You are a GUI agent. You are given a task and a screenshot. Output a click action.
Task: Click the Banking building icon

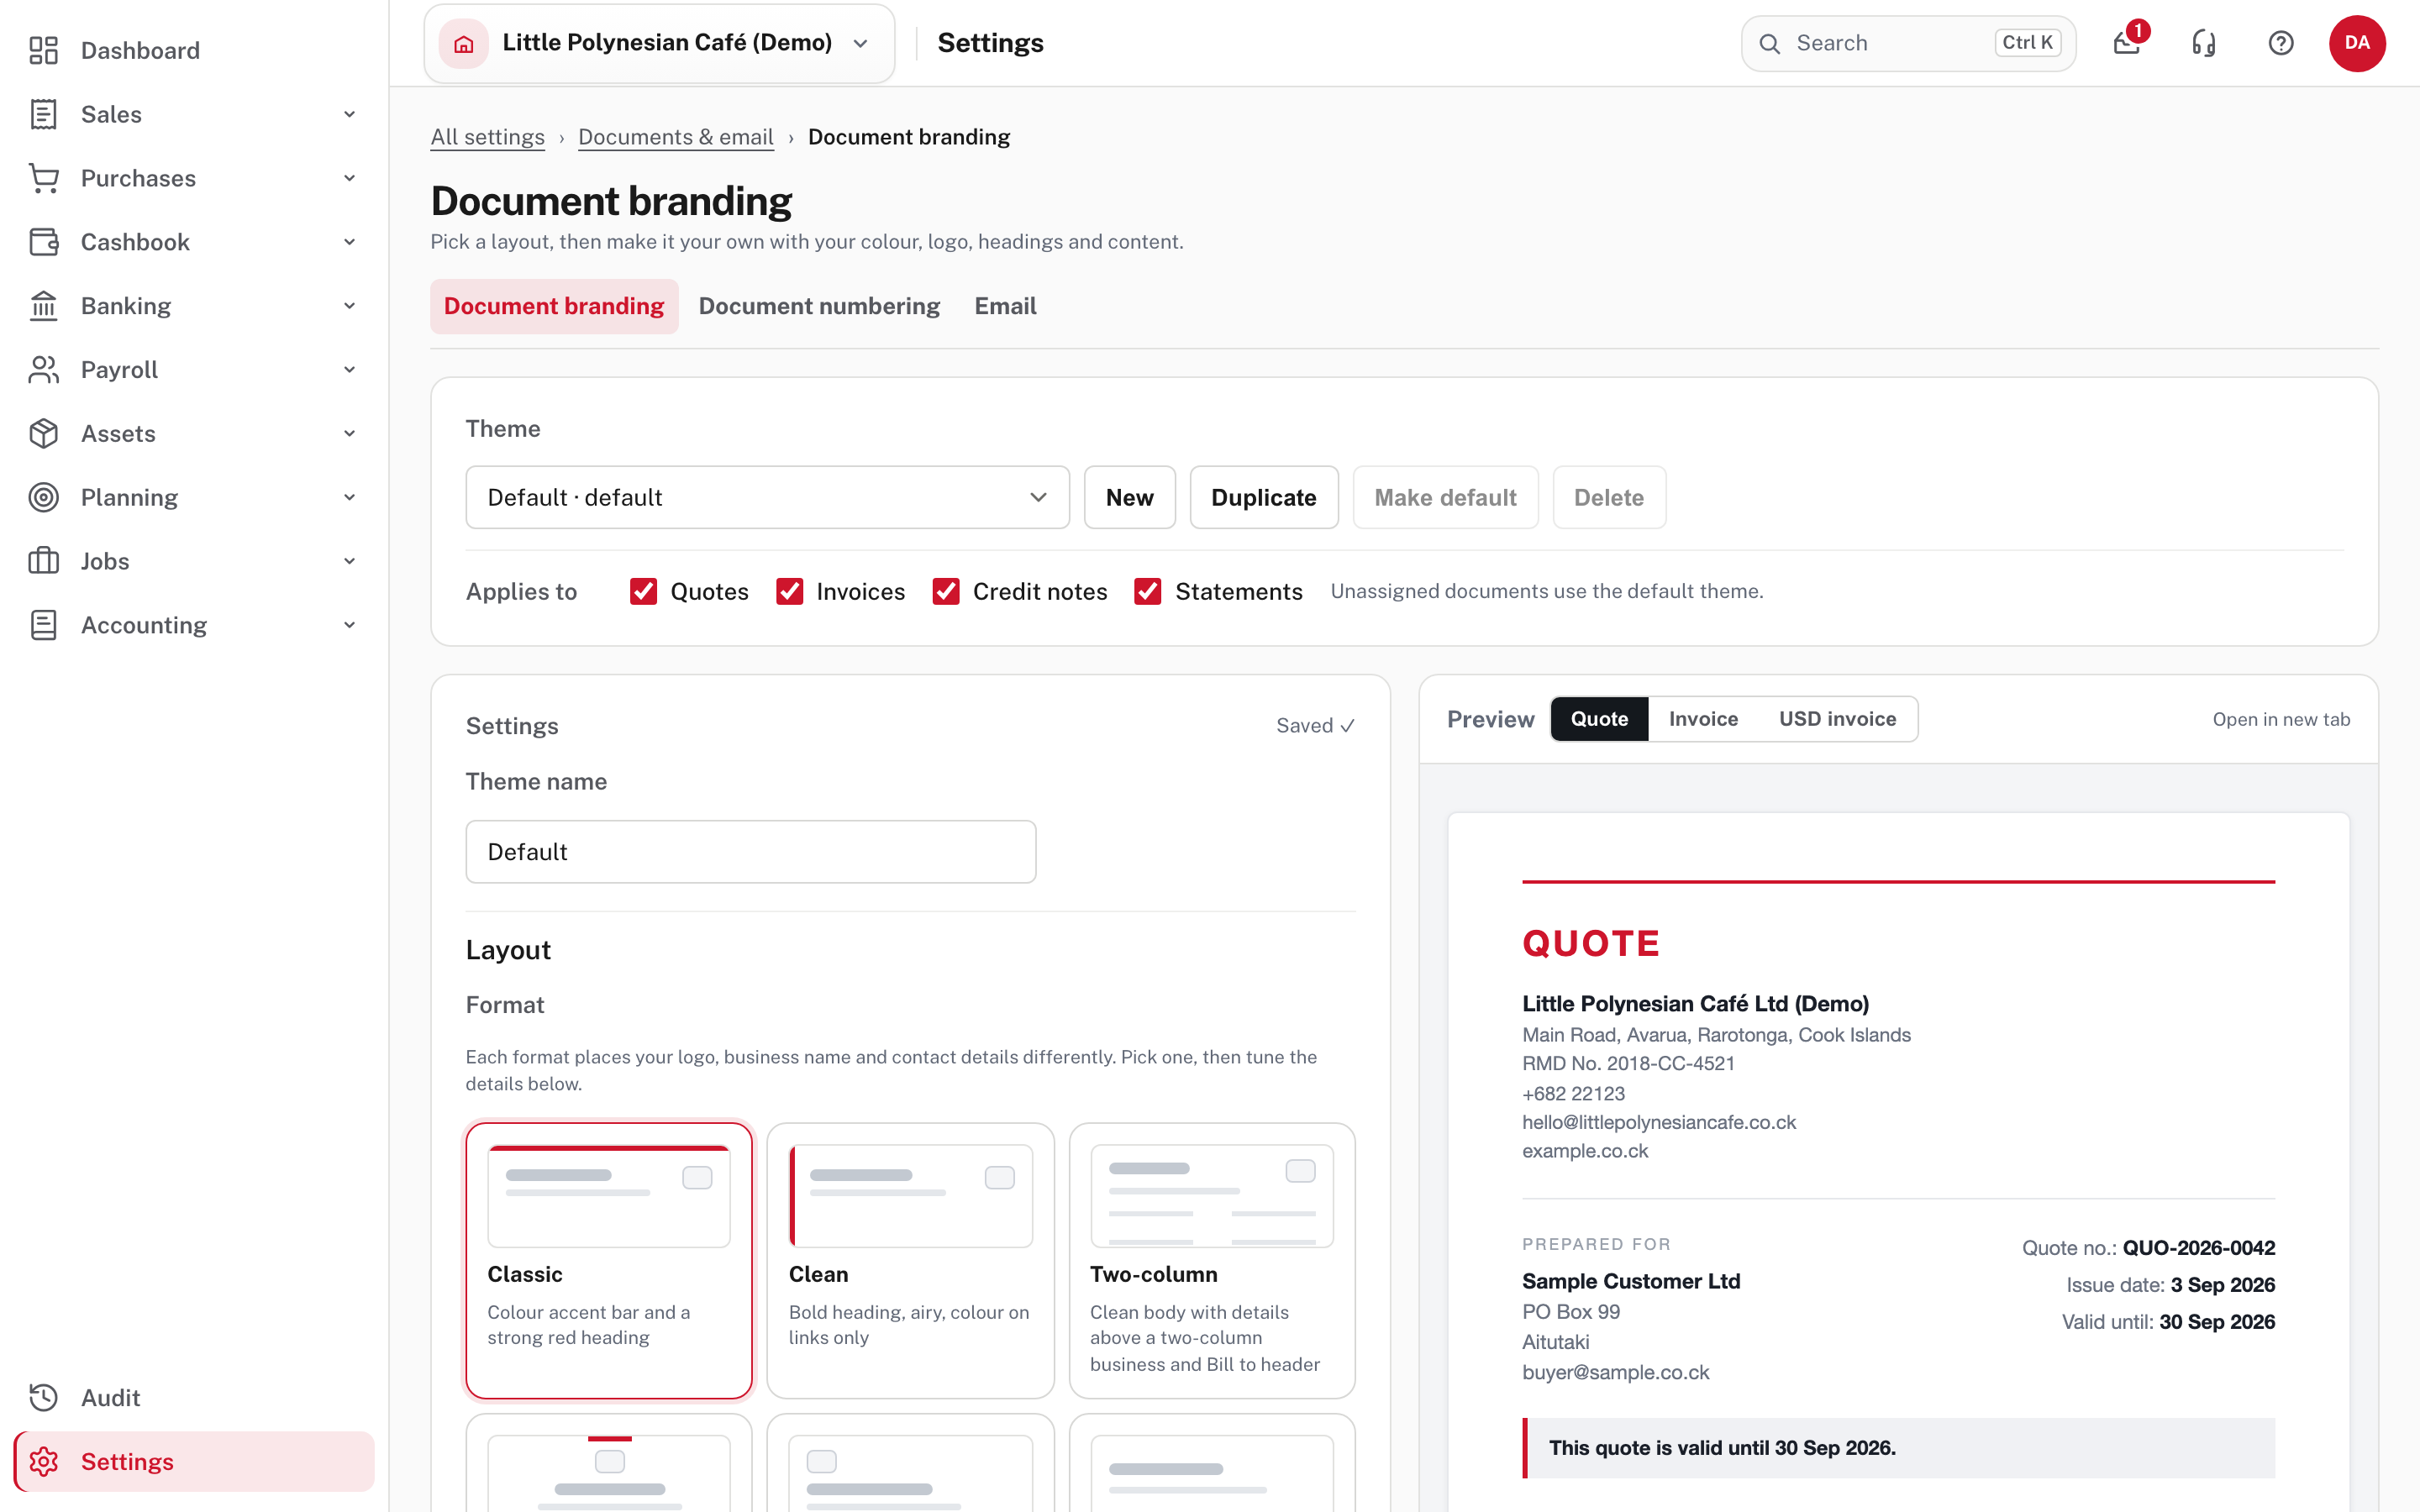(43, 306)
